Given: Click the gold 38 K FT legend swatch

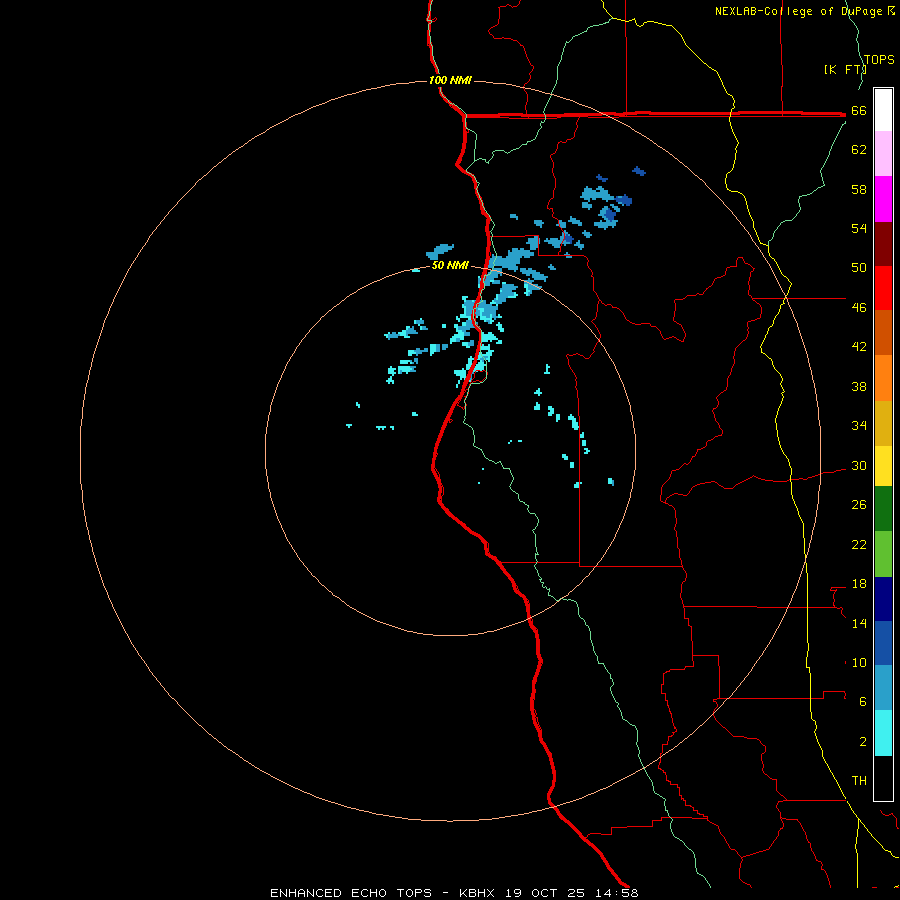Looking at the screenshot, I should [883, 423].
